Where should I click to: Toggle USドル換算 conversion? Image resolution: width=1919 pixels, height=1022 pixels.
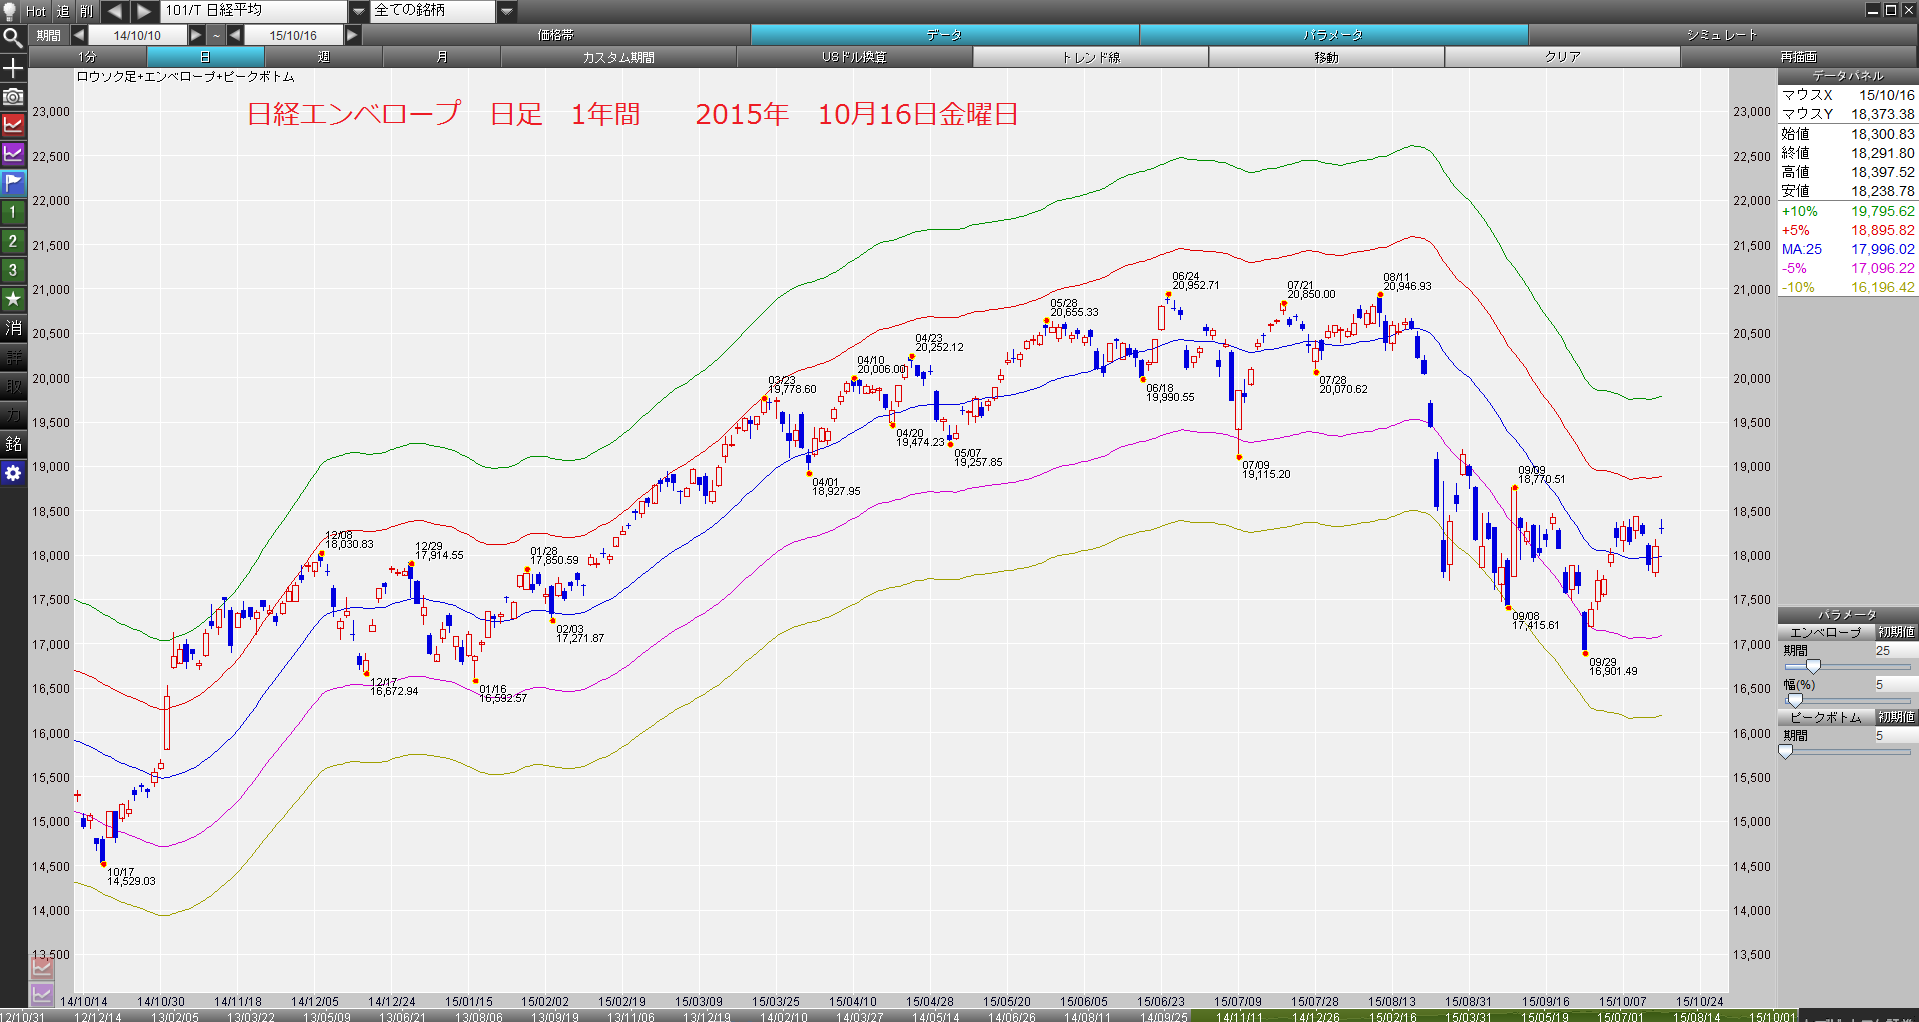(855, 57)
